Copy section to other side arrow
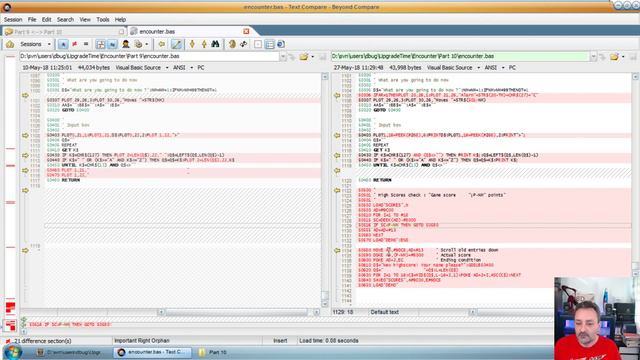The image size is (640, 360). click(x=162, y=44)
